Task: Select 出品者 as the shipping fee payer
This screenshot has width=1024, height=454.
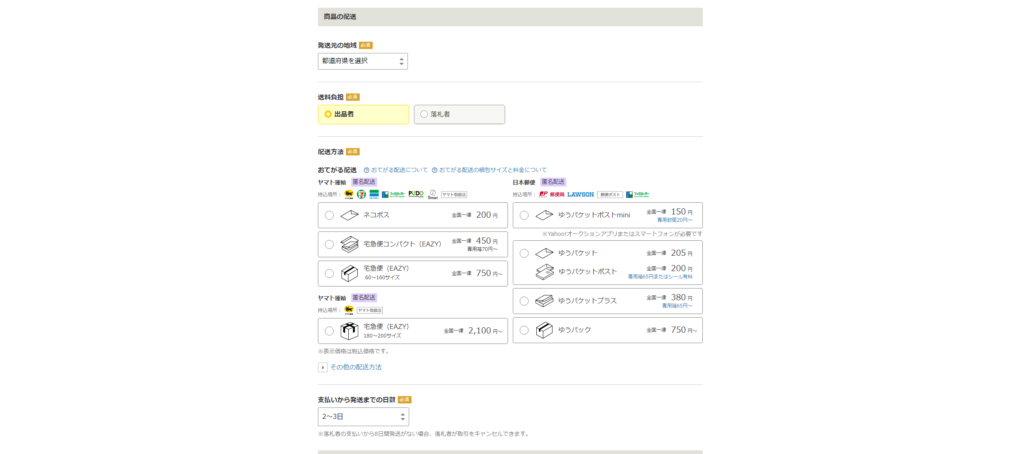Action: pos(363,114)
